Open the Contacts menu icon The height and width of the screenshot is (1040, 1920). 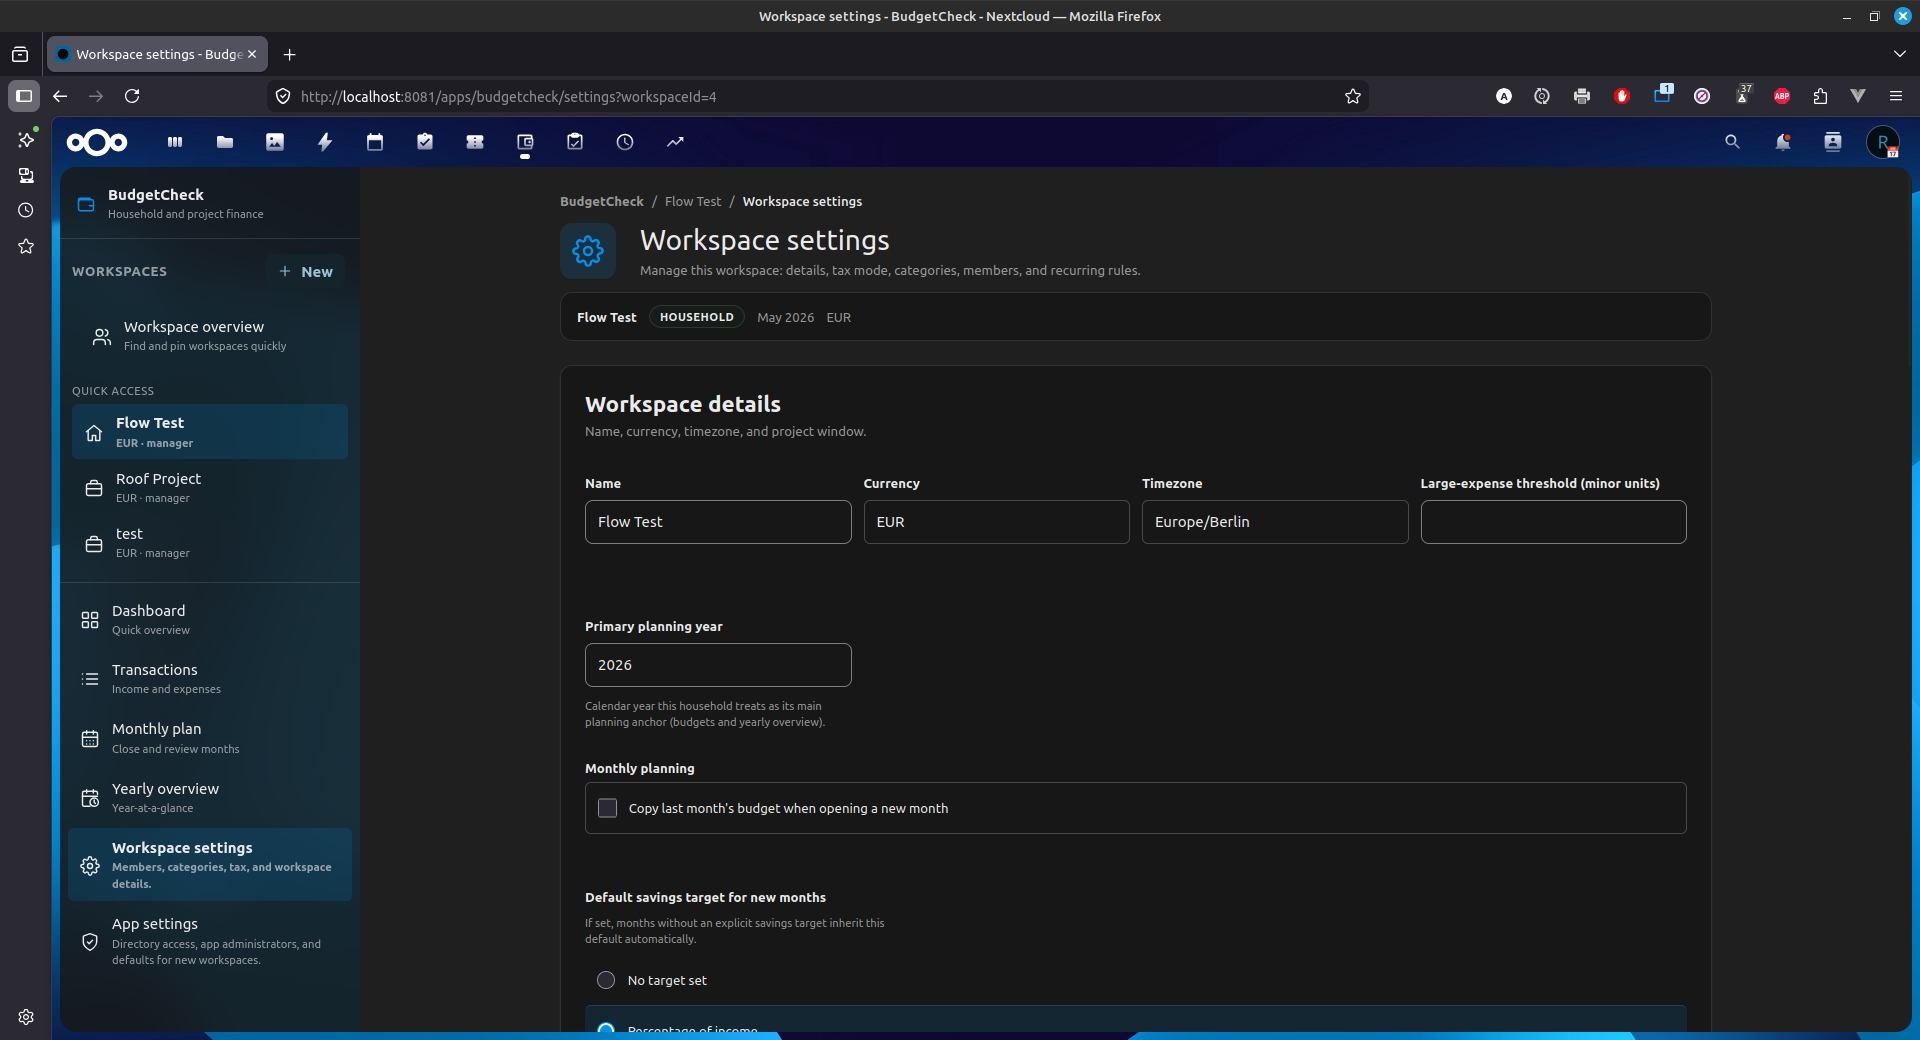click(x=1832, y=142)
